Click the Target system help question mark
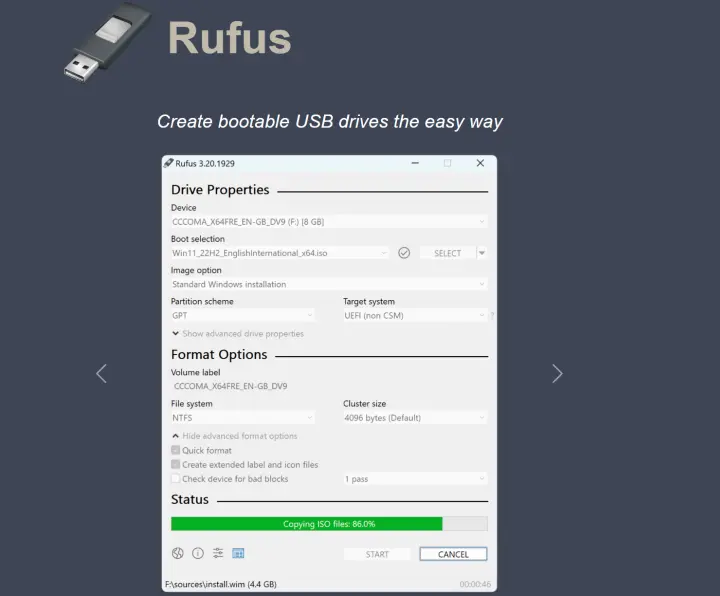The height and width of the screenshot is (596, 720). 492,315
